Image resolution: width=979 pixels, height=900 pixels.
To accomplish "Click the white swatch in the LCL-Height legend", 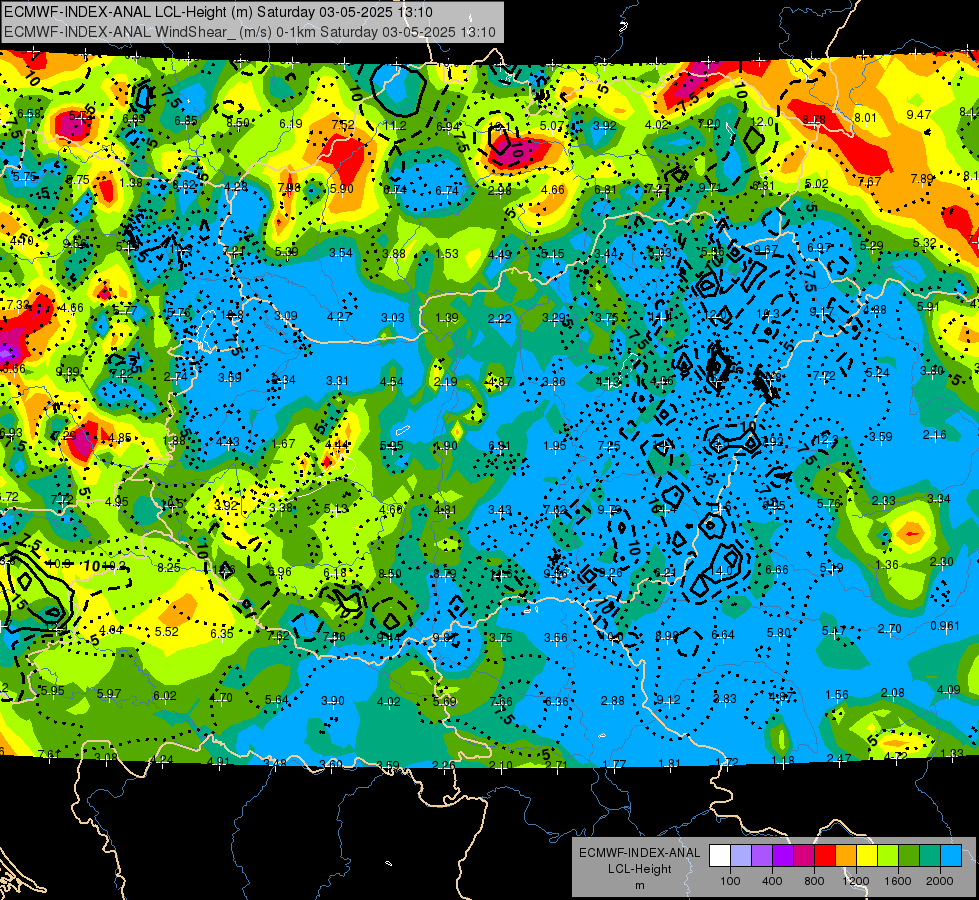I will tap(720, 856).
